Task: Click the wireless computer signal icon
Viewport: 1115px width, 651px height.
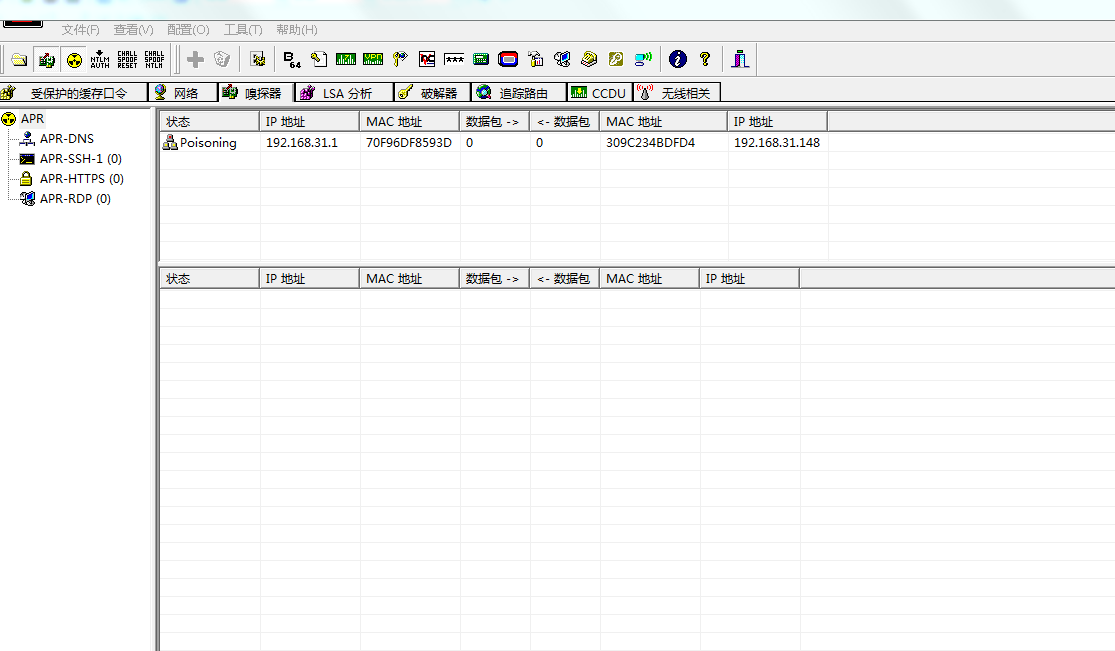Action: coord(643,60)
